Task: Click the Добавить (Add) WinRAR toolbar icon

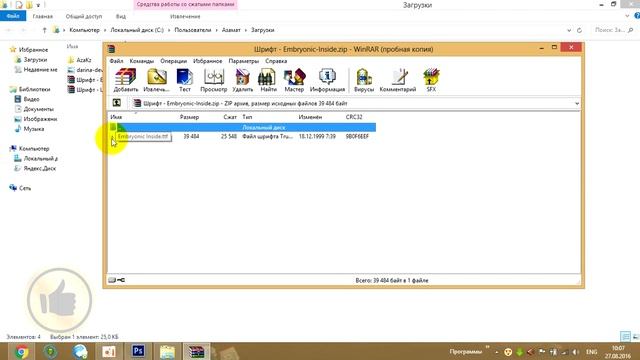Action: point(125,80)
